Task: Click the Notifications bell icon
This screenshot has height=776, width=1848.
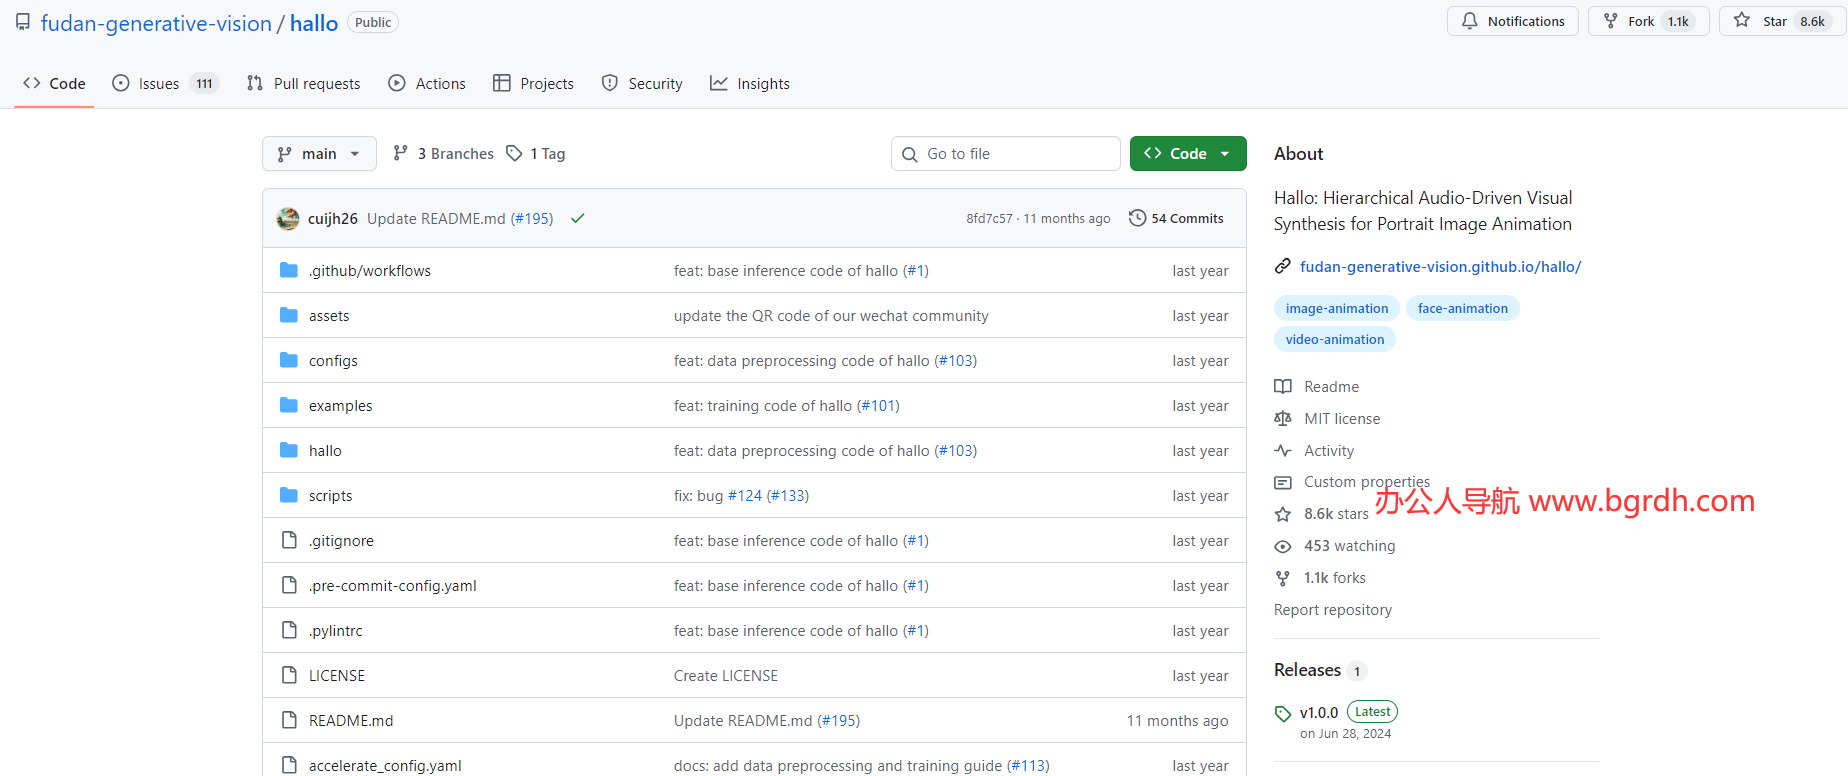Action: (x=1469, y=21)
